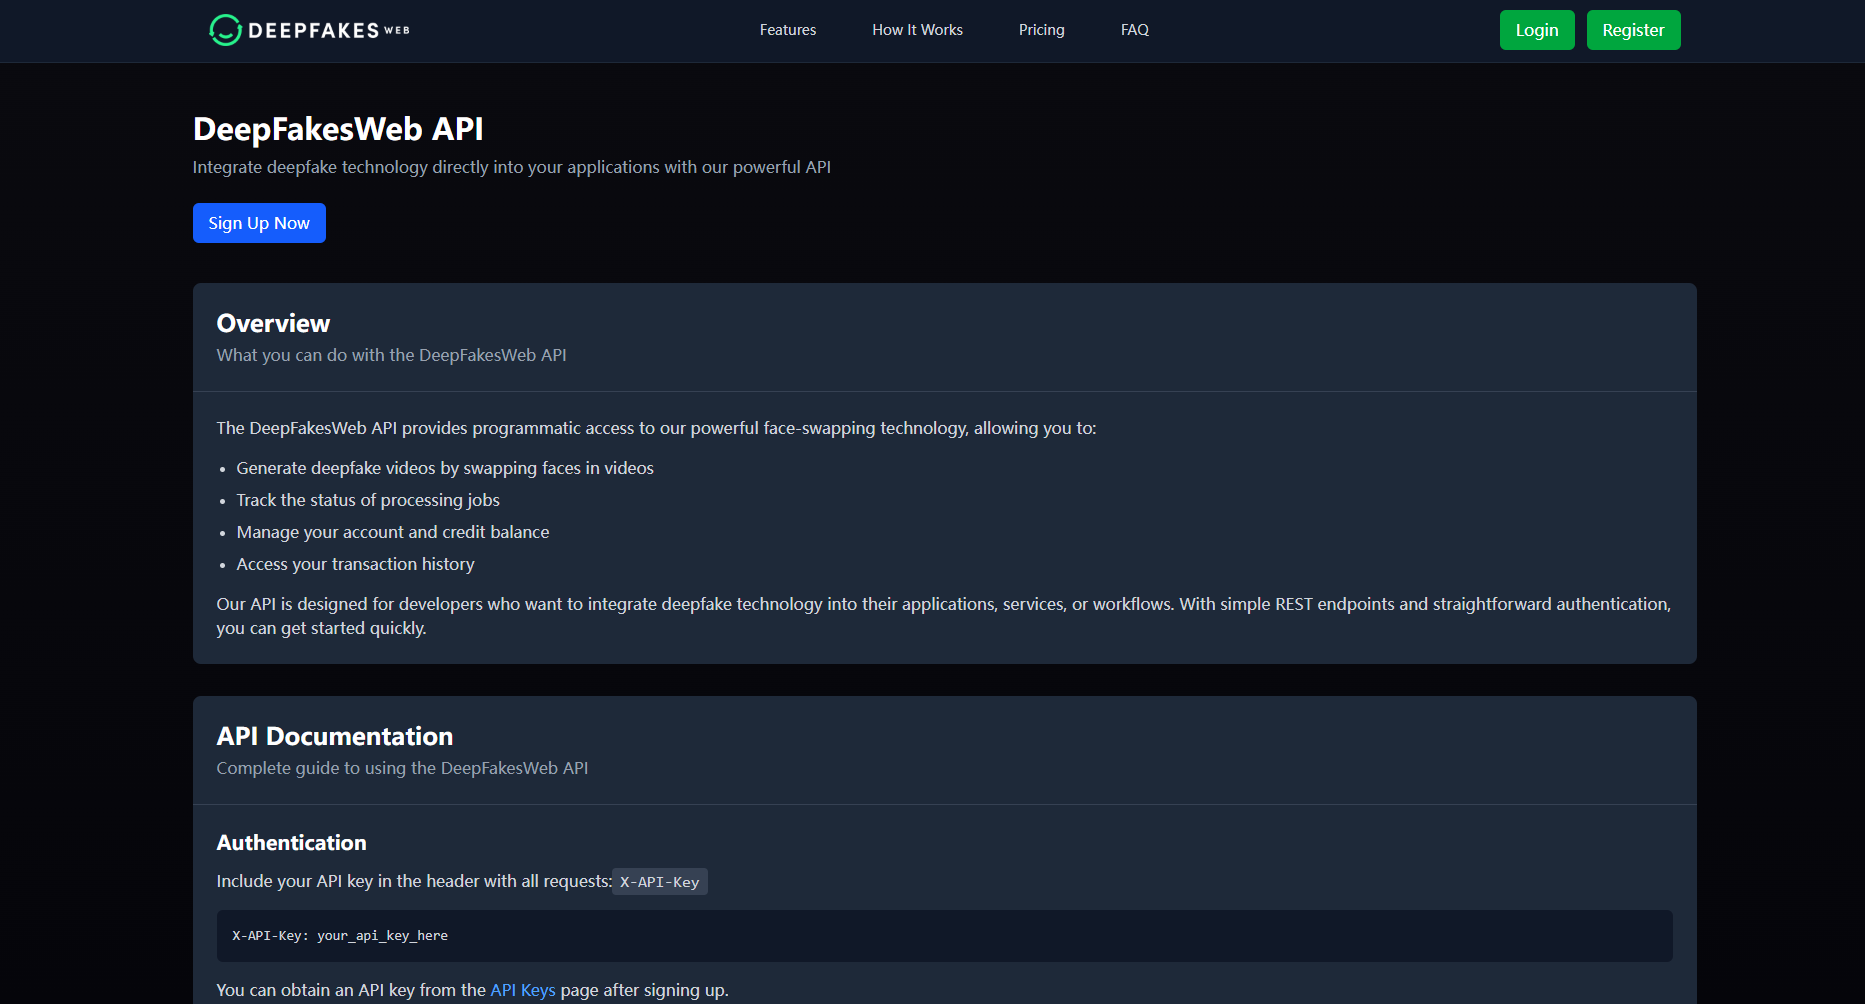Open the FAQ nav link
This screenshot has height=1004, width=1865.
(x=1134, y=30)
